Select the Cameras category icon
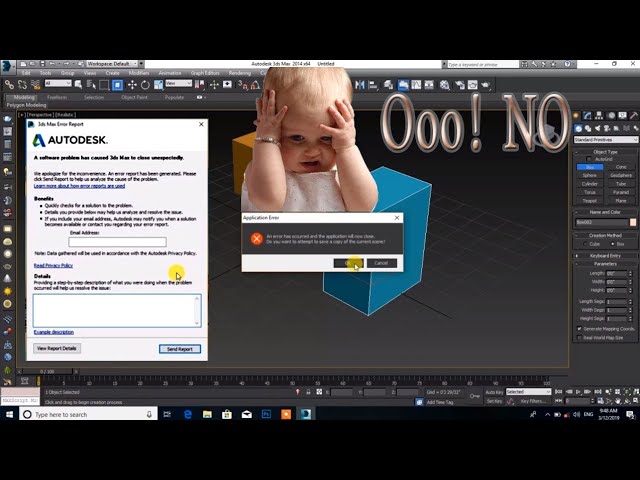 (x=607, y=129)
